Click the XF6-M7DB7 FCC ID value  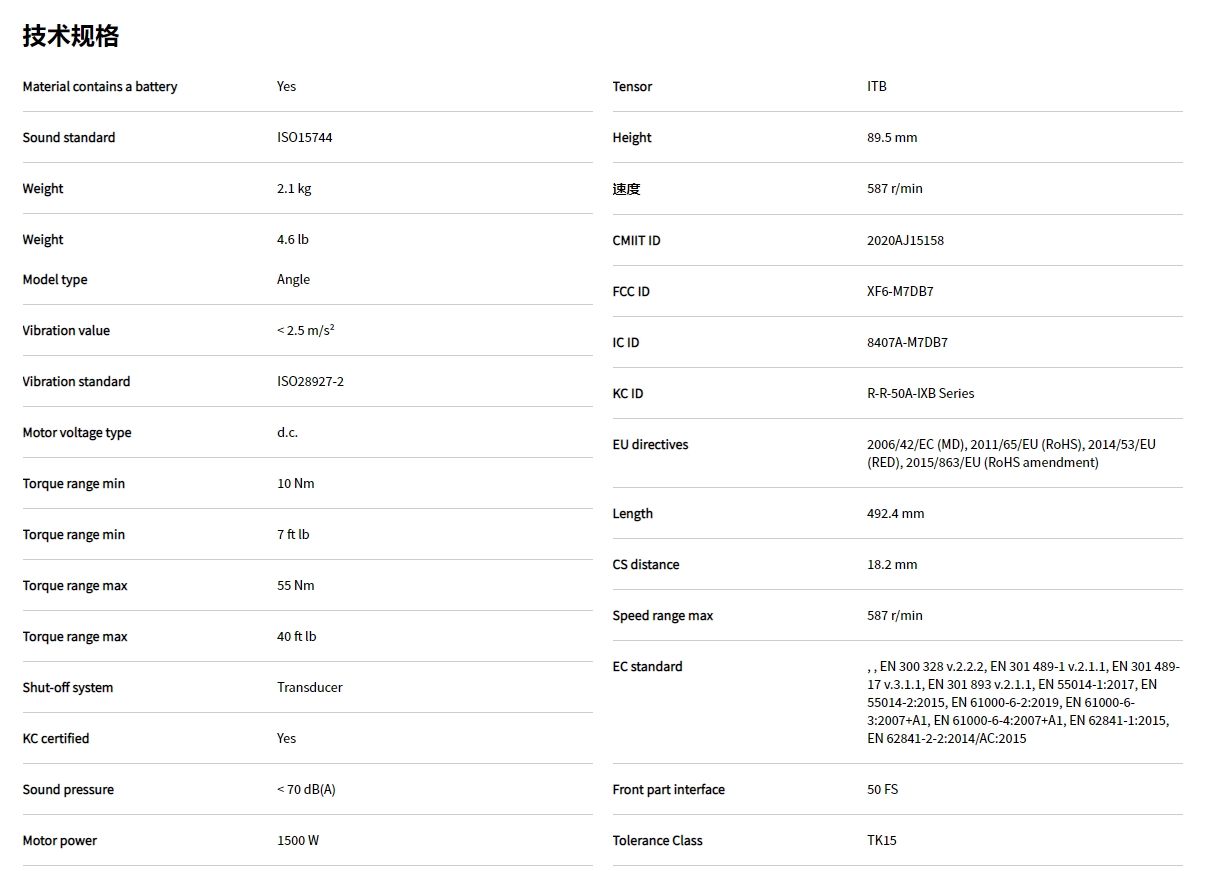click(x=900, y=292)
